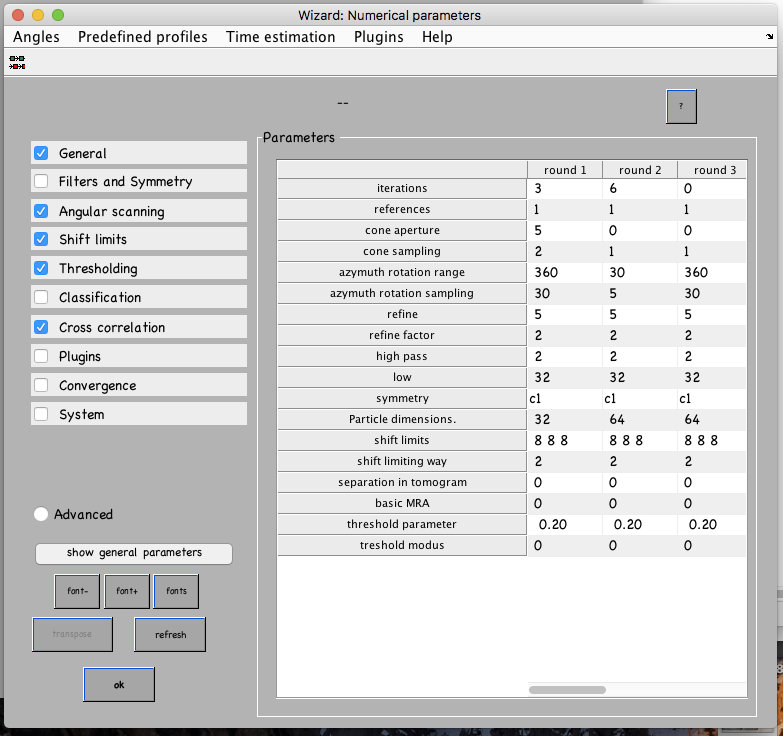Click azymuth rotation range round 2 cell
The image size is (783, 736).
640,272
